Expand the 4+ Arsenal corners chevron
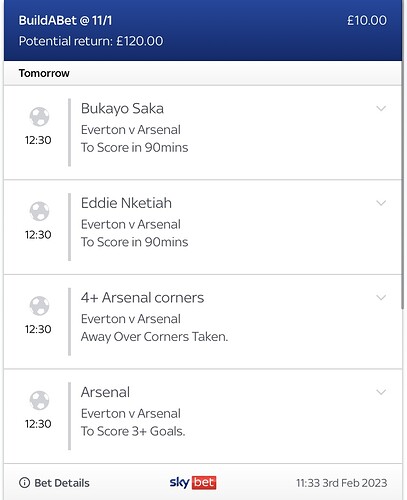Screen dimensions: 407x500 [381, 297]
